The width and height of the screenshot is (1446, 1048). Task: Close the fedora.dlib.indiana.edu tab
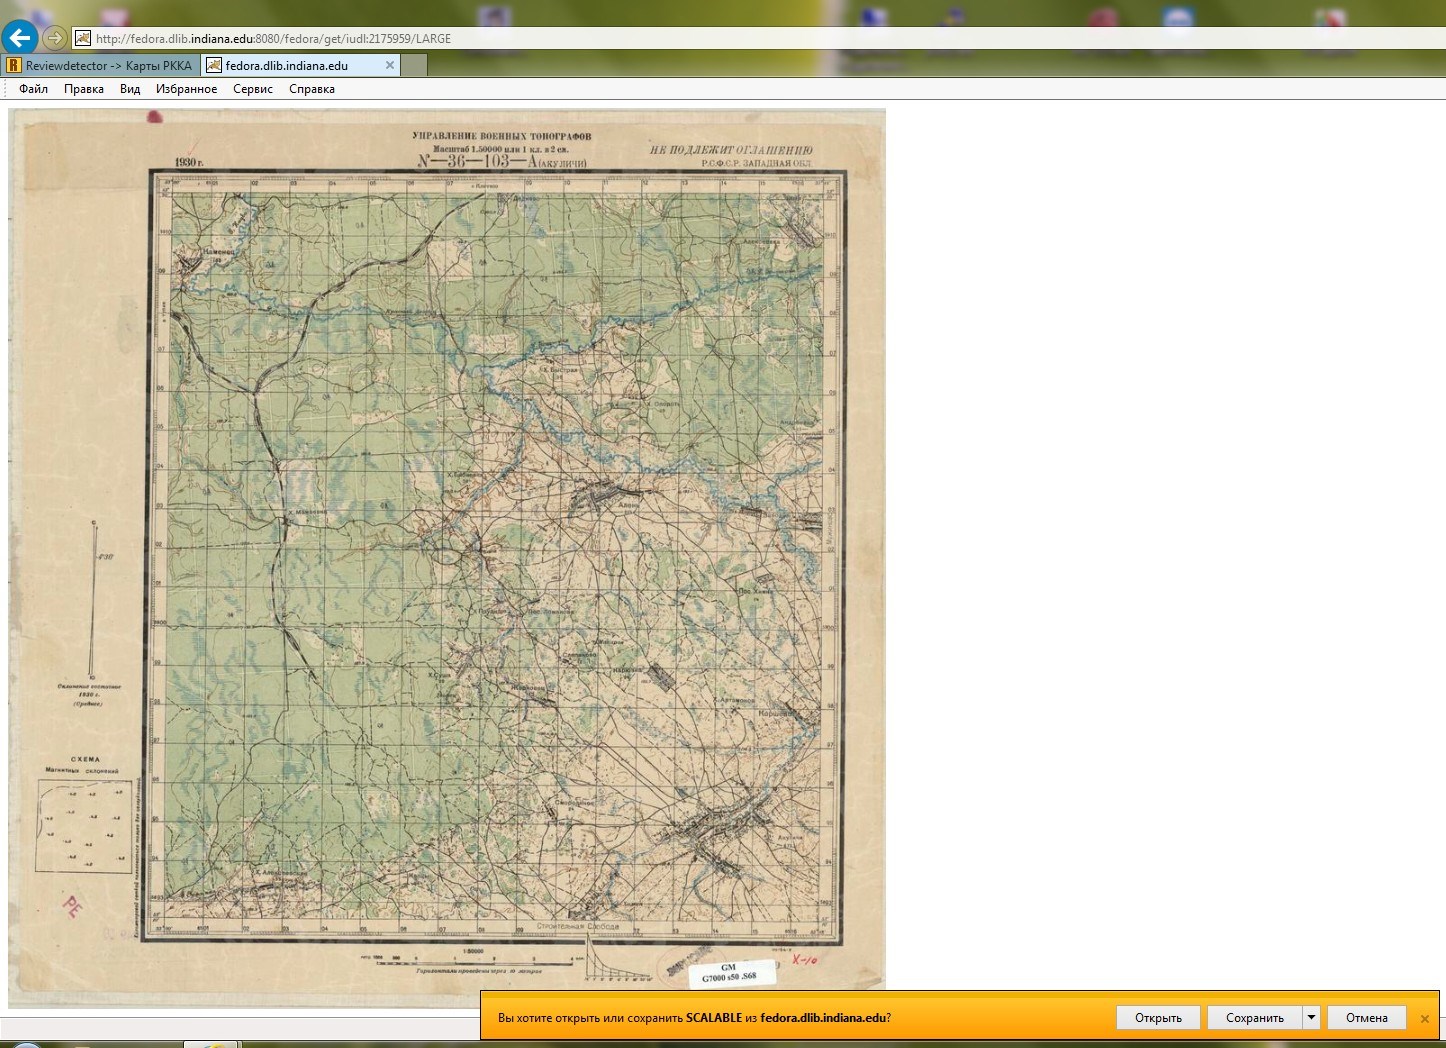click(390, 65)
